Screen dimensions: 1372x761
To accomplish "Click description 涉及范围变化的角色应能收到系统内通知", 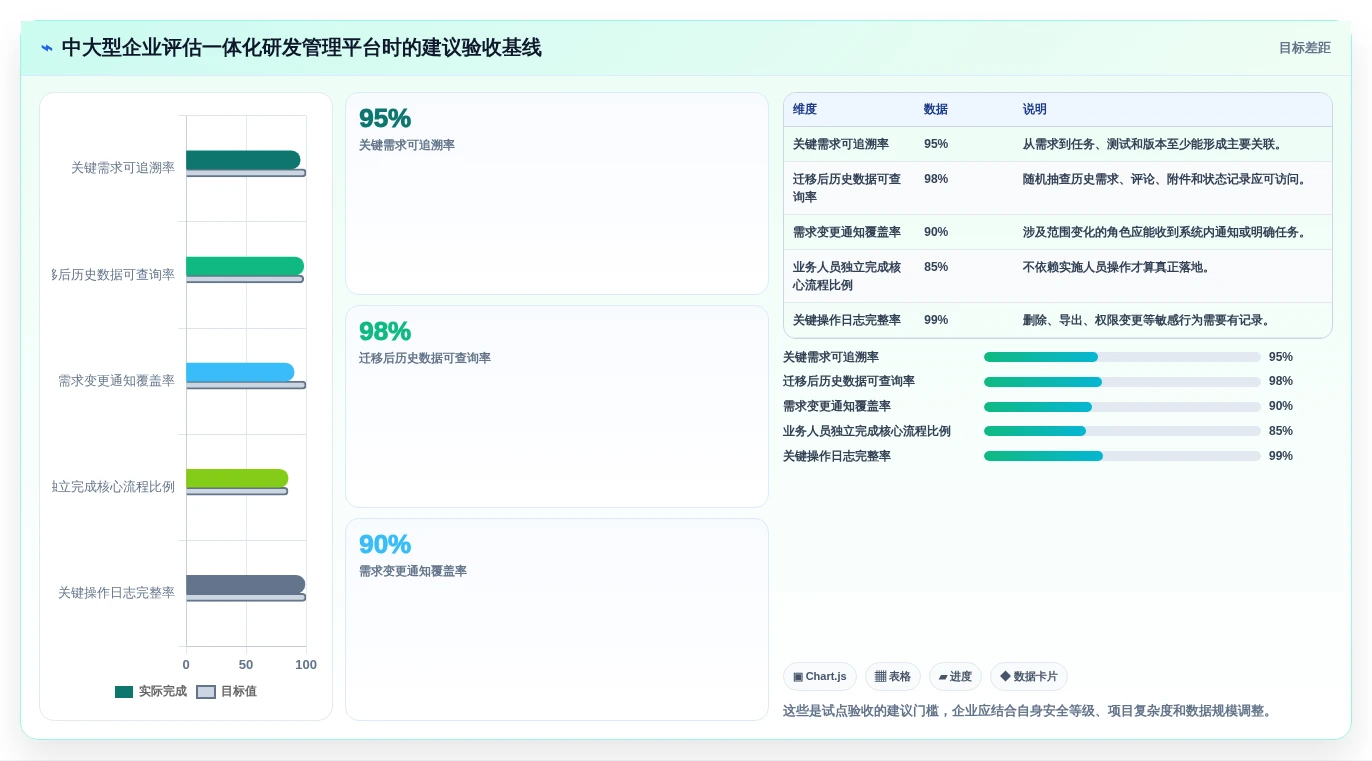I will [x=1165, y=233].
